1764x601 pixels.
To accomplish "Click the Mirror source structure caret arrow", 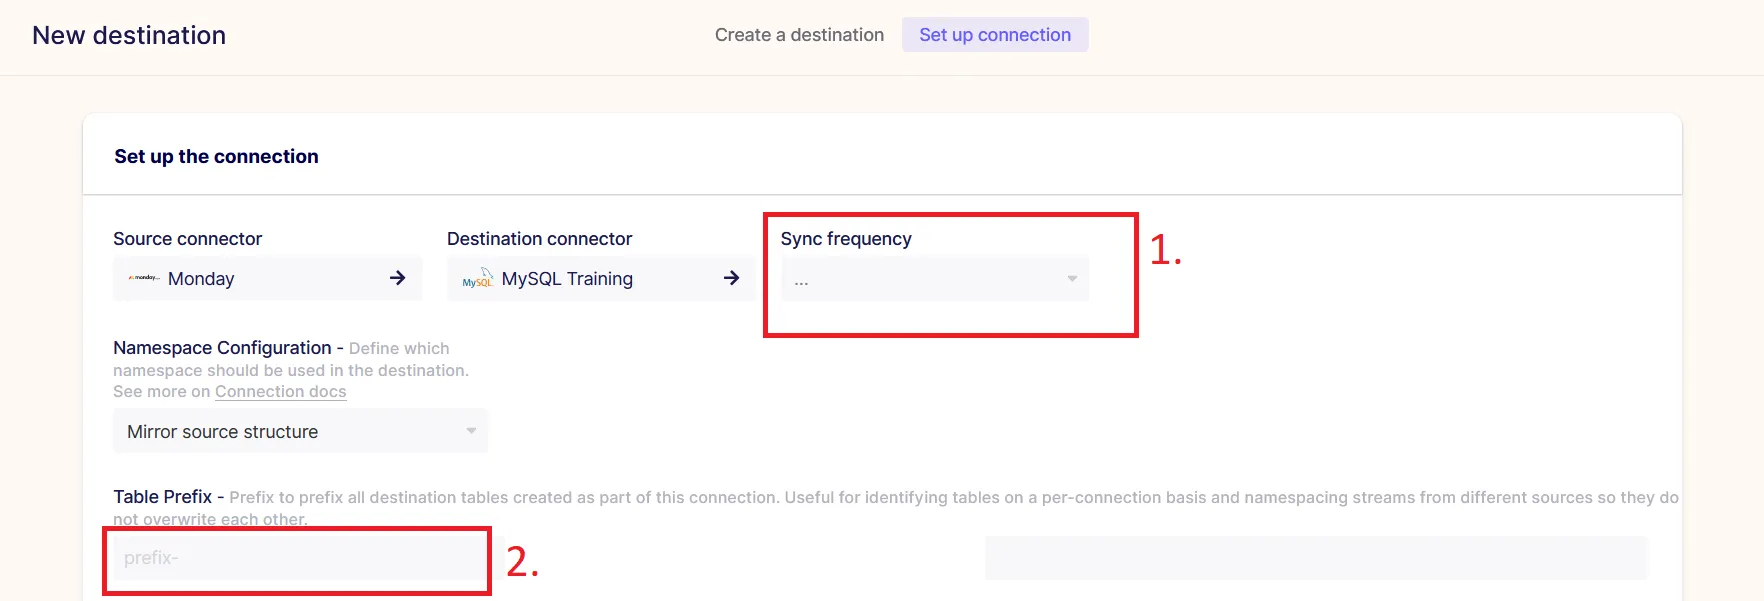I will click(x=471, y=431).
